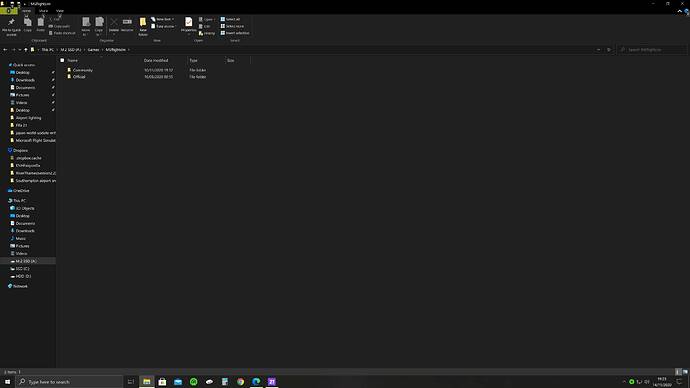The height and width of the screenshot is (388, 690).
Task: Open Music under This PC
Action: coord(20,238)
